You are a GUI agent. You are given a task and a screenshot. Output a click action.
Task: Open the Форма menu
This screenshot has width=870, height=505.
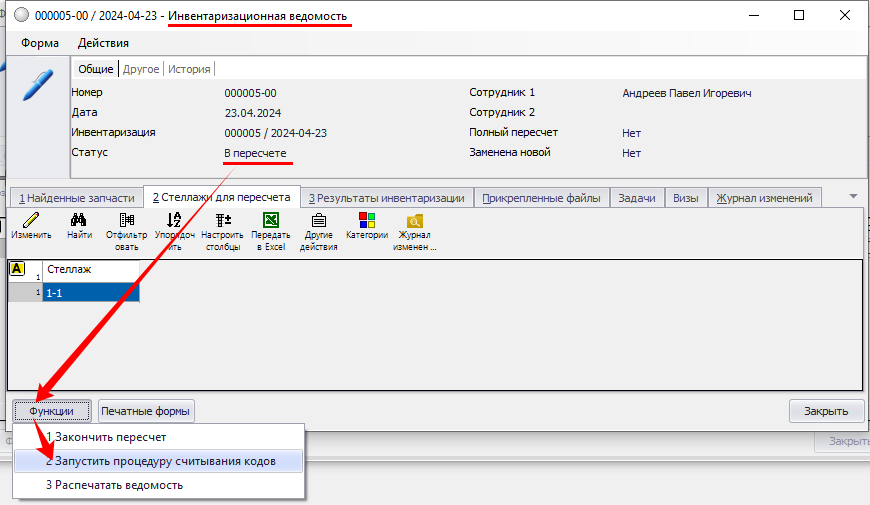(40, 43)
